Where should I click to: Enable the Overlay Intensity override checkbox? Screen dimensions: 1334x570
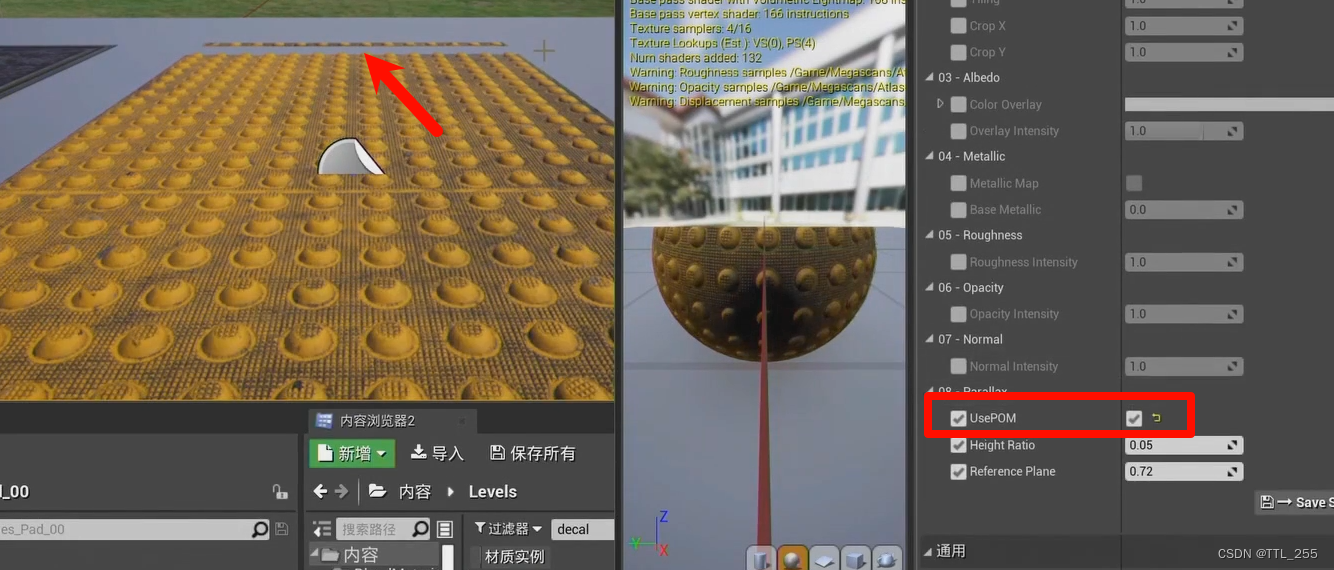(x=958, y=131)
